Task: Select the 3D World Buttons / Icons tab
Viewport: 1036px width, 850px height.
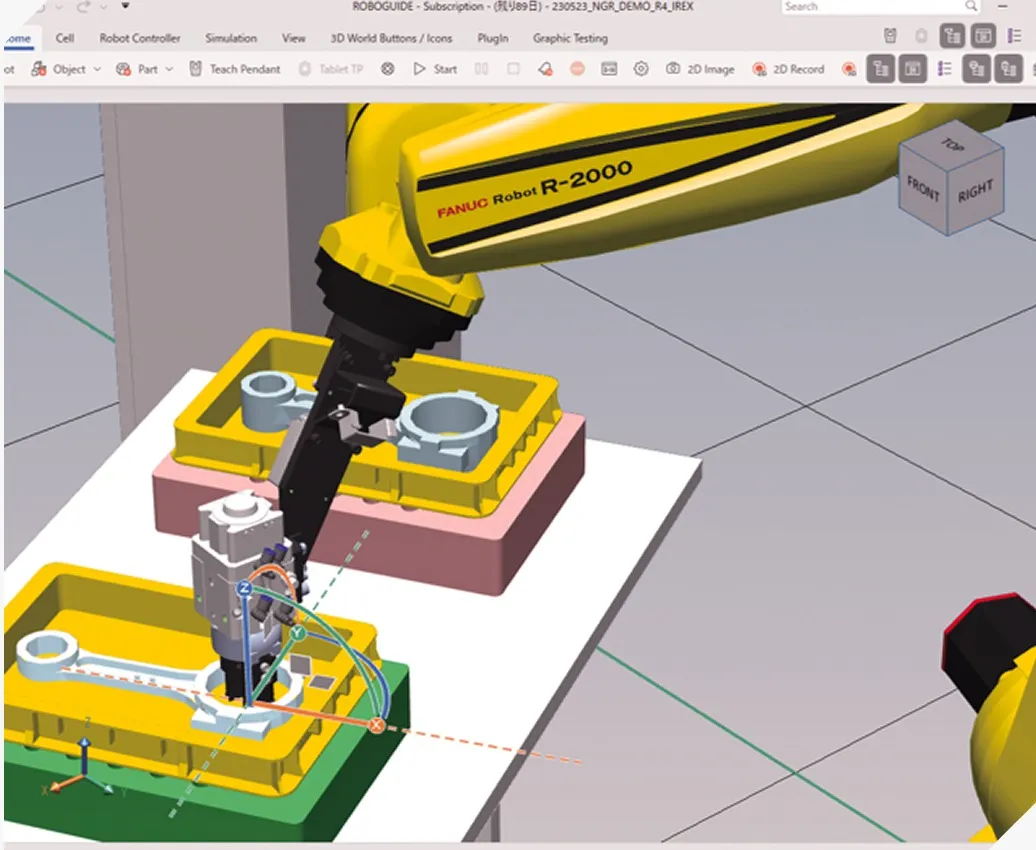Action: click(391, 38)
